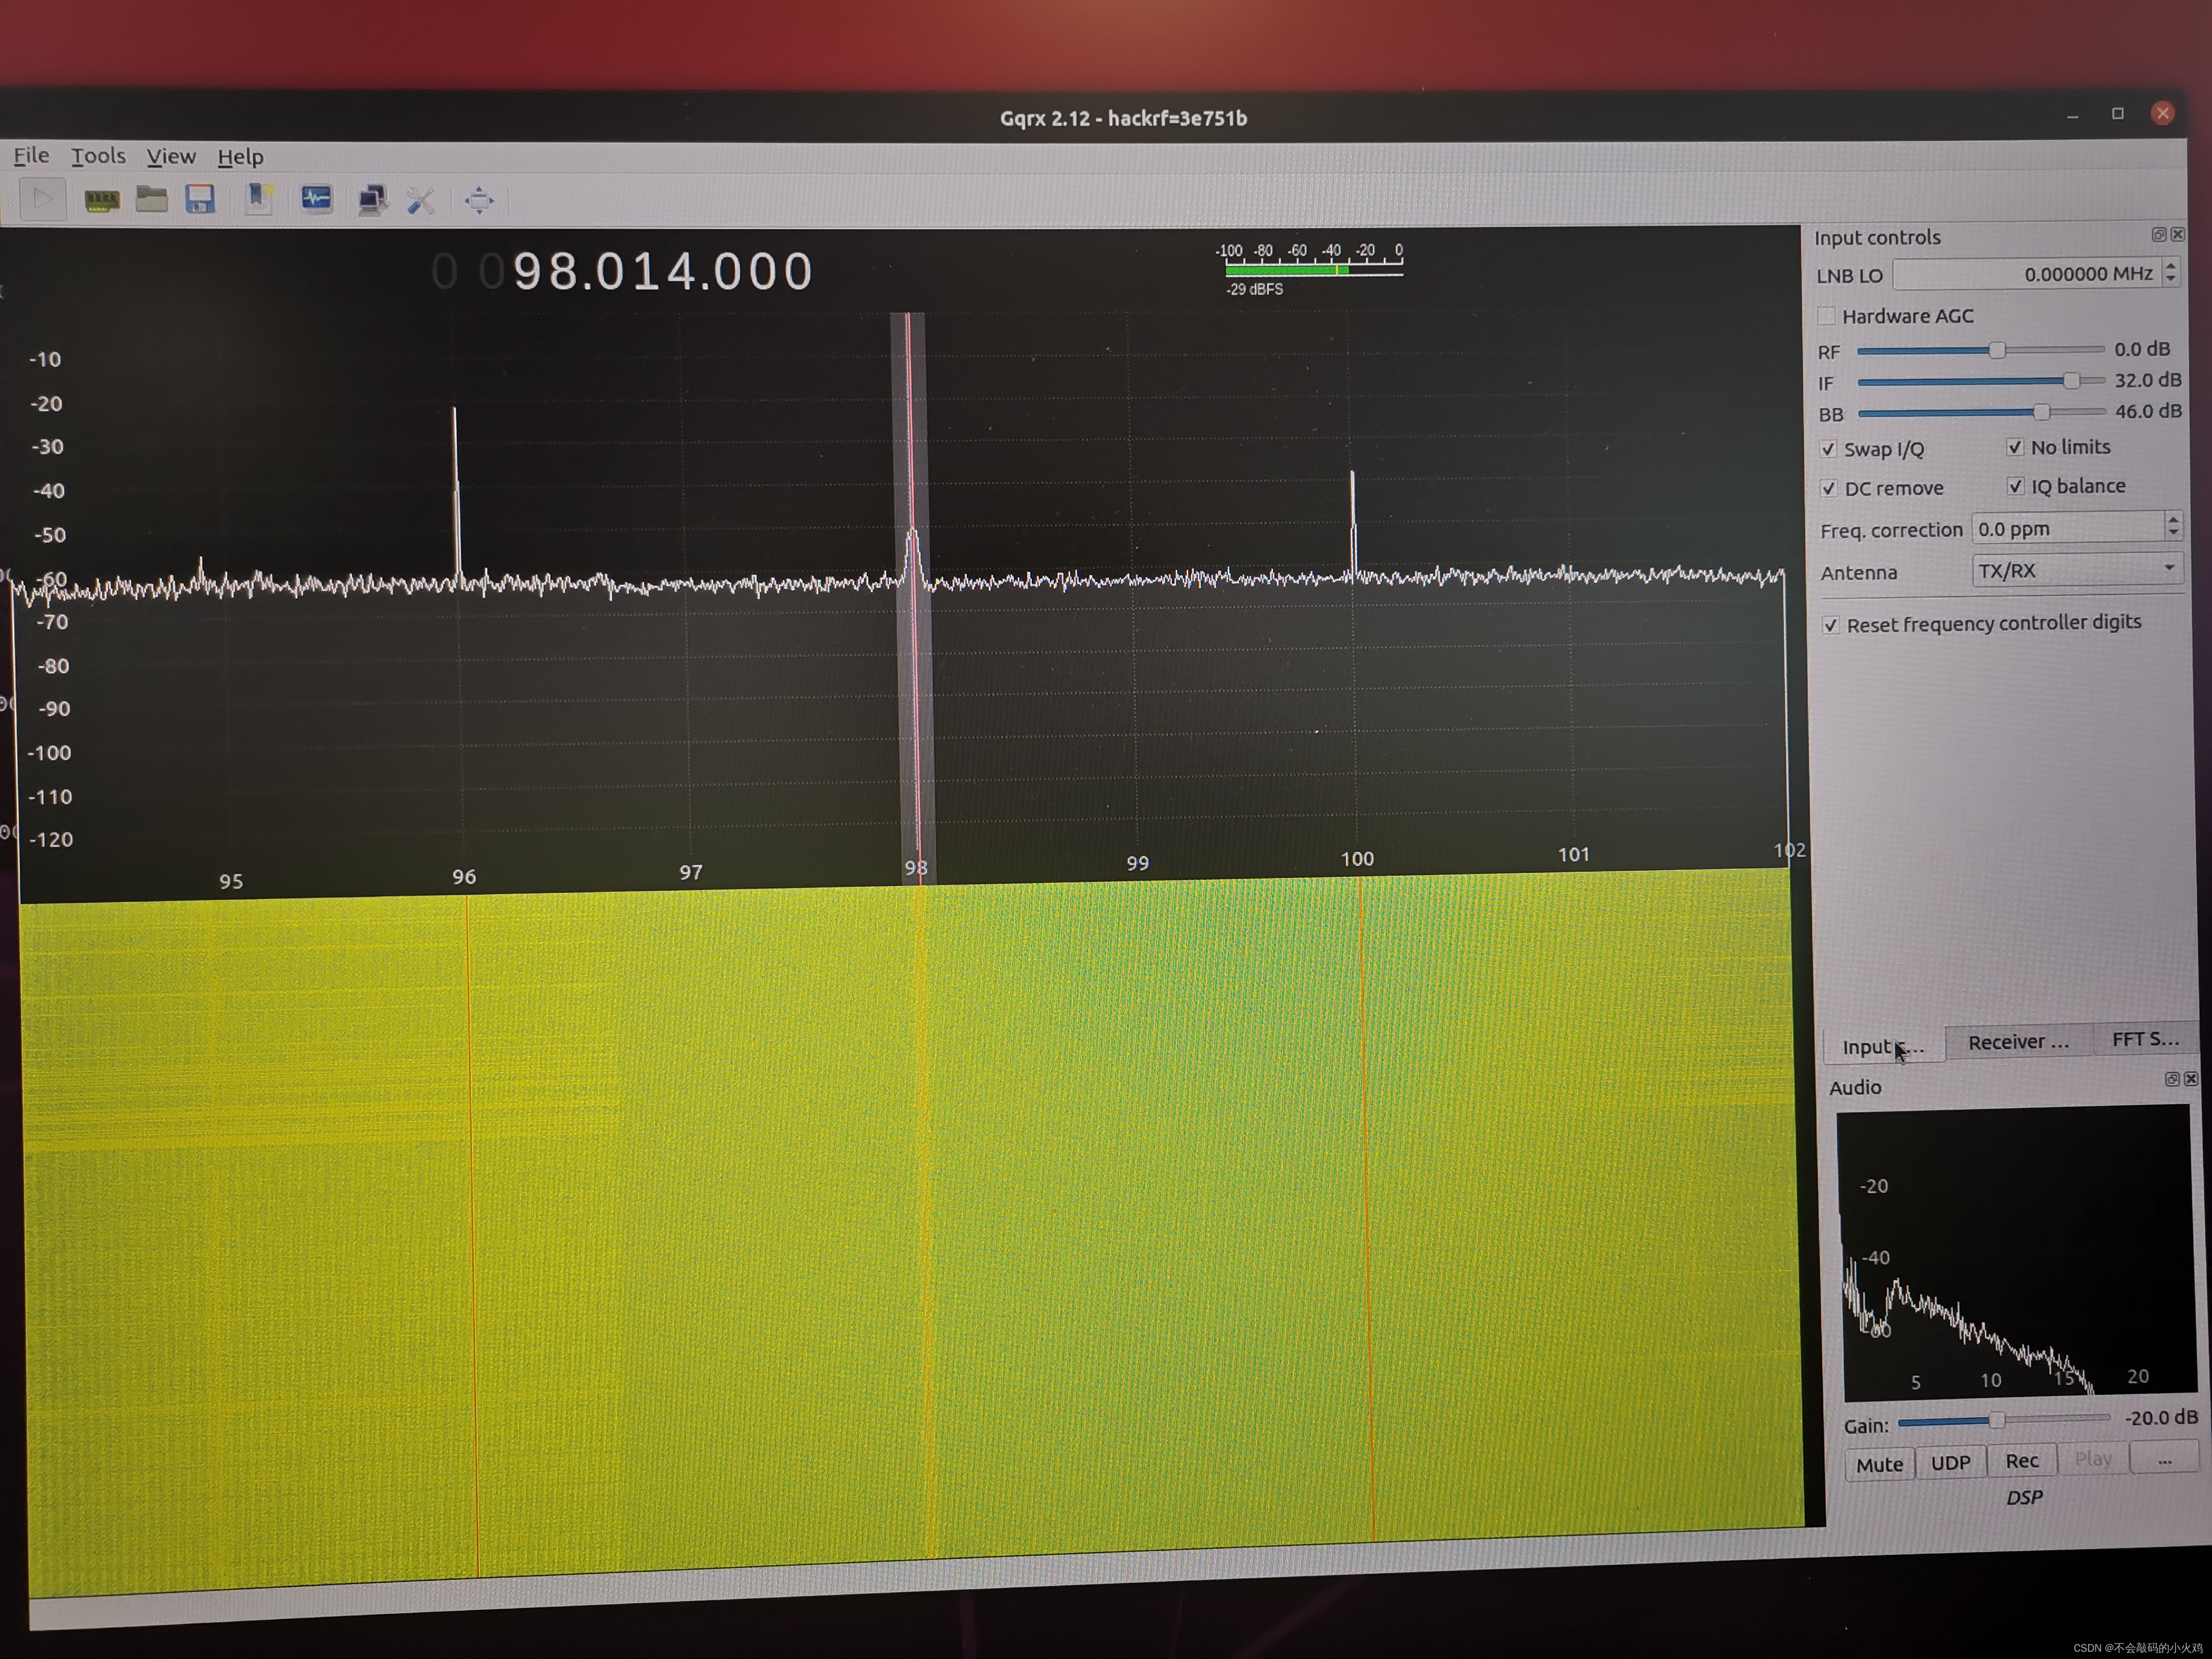Load settings with the folder icon
The height and width of the screenshot is (1659, 2212).
tap(151, 199)
